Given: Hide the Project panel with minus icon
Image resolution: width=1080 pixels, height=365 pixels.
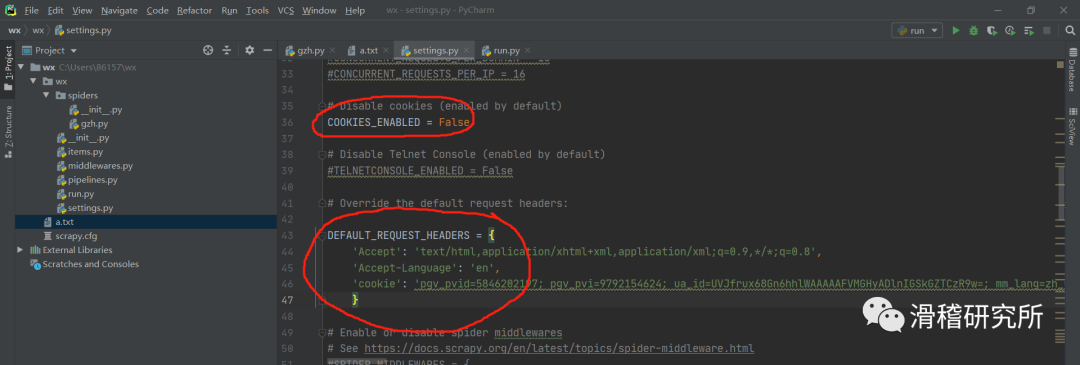Looking at the screenshot, I should (x=268, y=50).
